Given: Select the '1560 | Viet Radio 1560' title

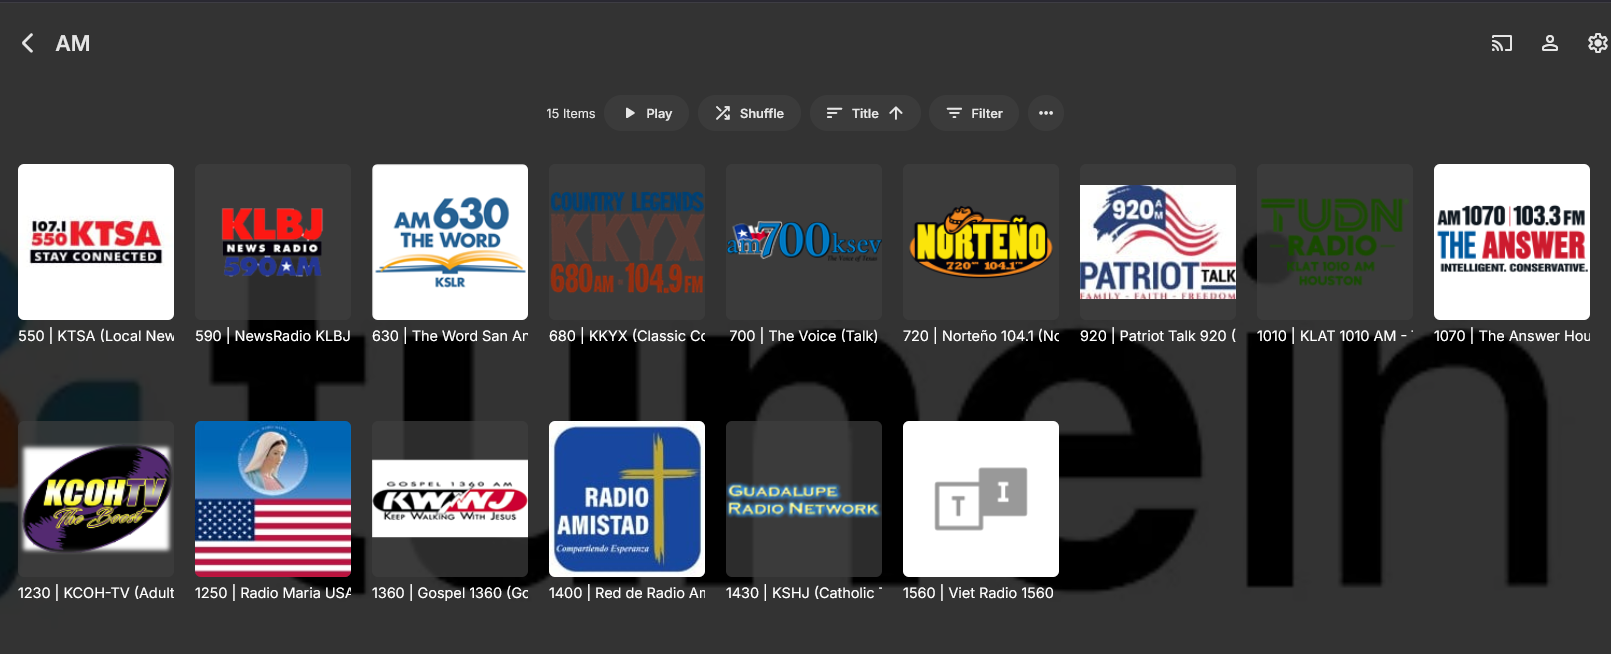Looking at the screenshot, I should coord(978,593).
